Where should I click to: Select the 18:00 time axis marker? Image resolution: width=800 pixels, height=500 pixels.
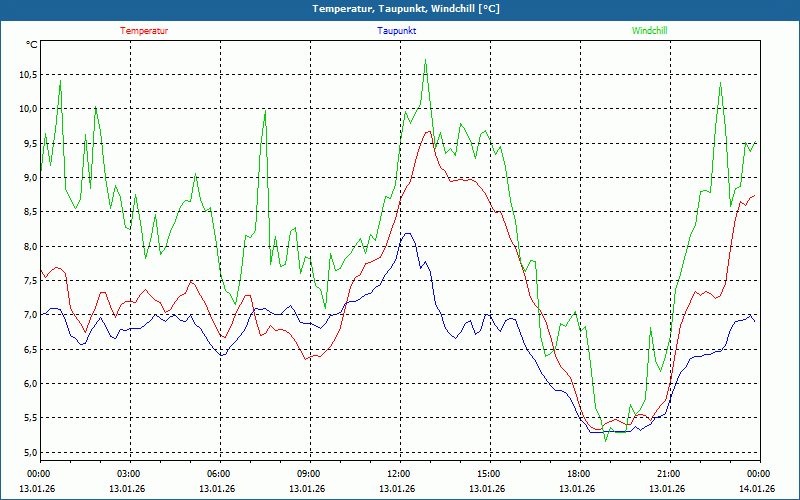tap(579, 474)
